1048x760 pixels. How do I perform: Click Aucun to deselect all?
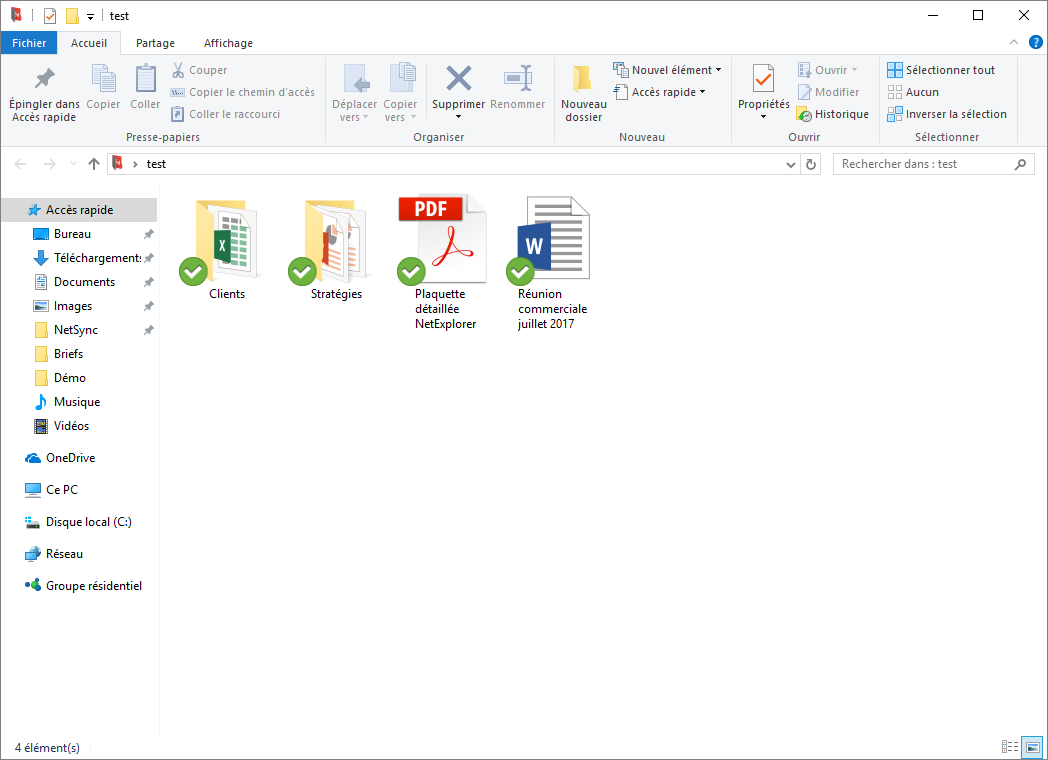point(913,92)
